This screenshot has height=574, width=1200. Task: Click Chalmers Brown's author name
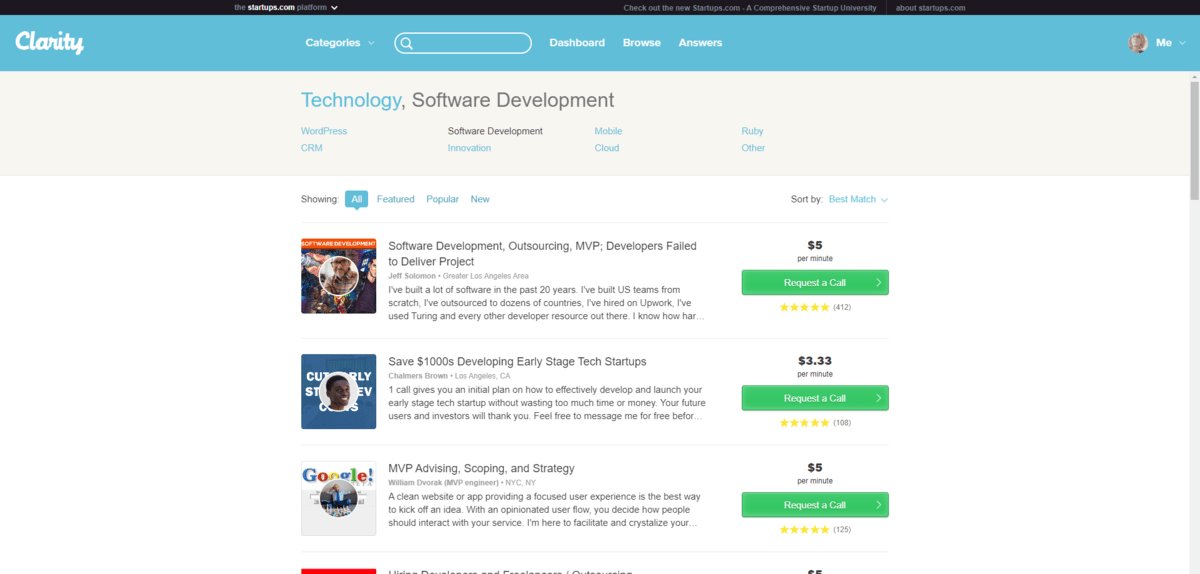click(x=418, y=376)
